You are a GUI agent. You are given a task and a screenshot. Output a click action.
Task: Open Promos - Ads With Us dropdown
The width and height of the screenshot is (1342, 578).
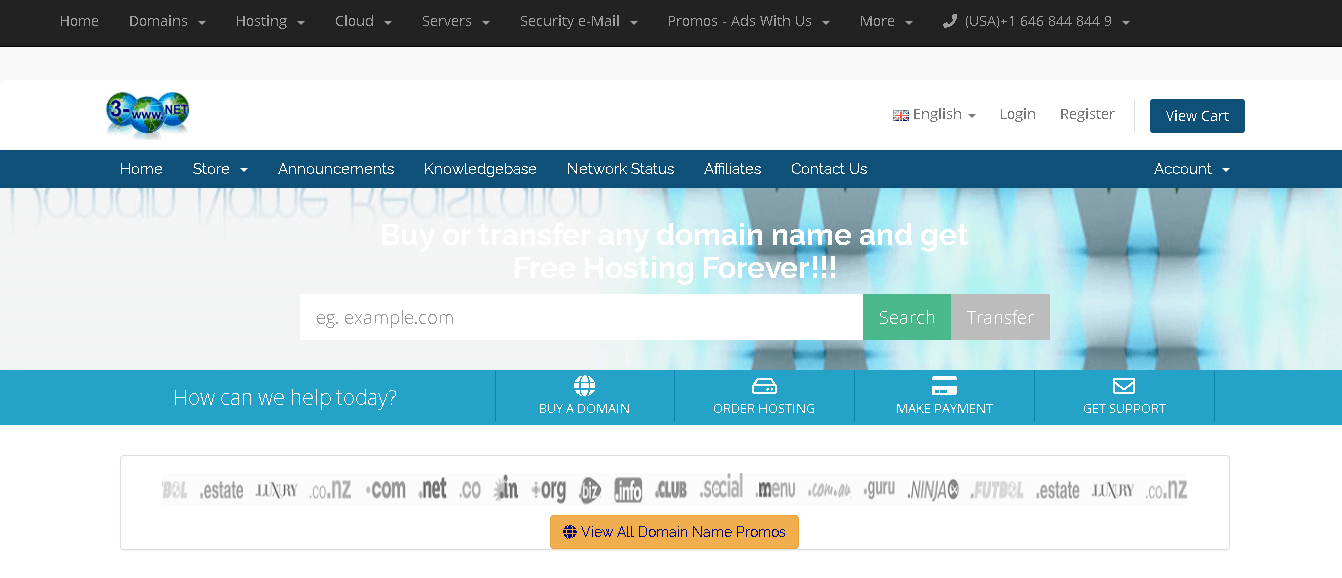[x=749, y=21]
